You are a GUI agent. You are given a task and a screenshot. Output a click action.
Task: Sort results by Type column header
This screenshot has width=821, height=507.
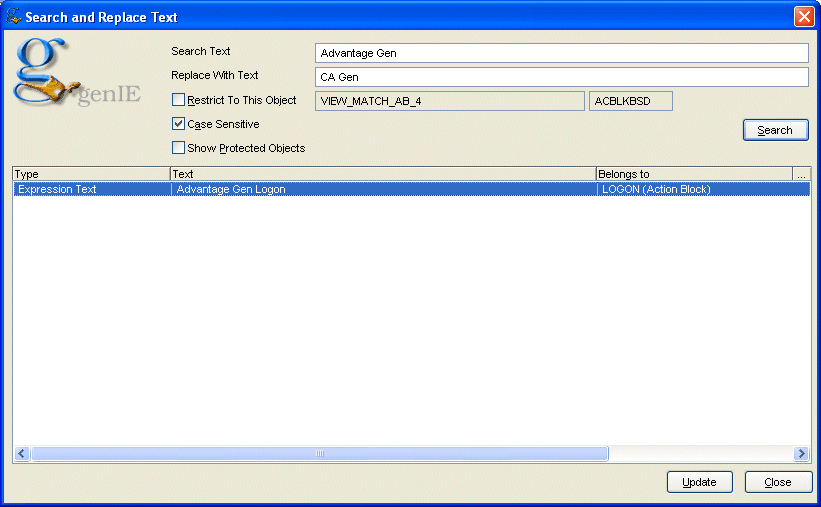[91, 174]
